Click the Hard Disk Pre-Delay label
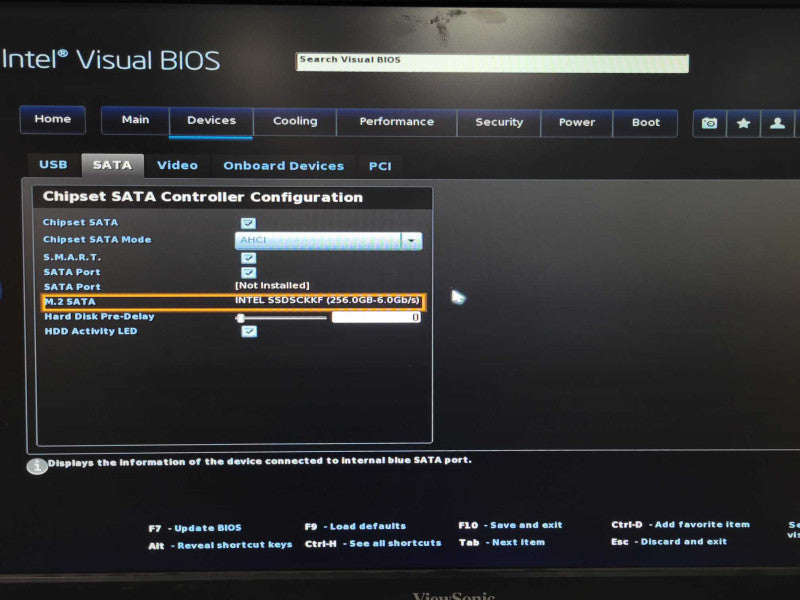This screenshot has height=600, width=800. pos(99,317)
